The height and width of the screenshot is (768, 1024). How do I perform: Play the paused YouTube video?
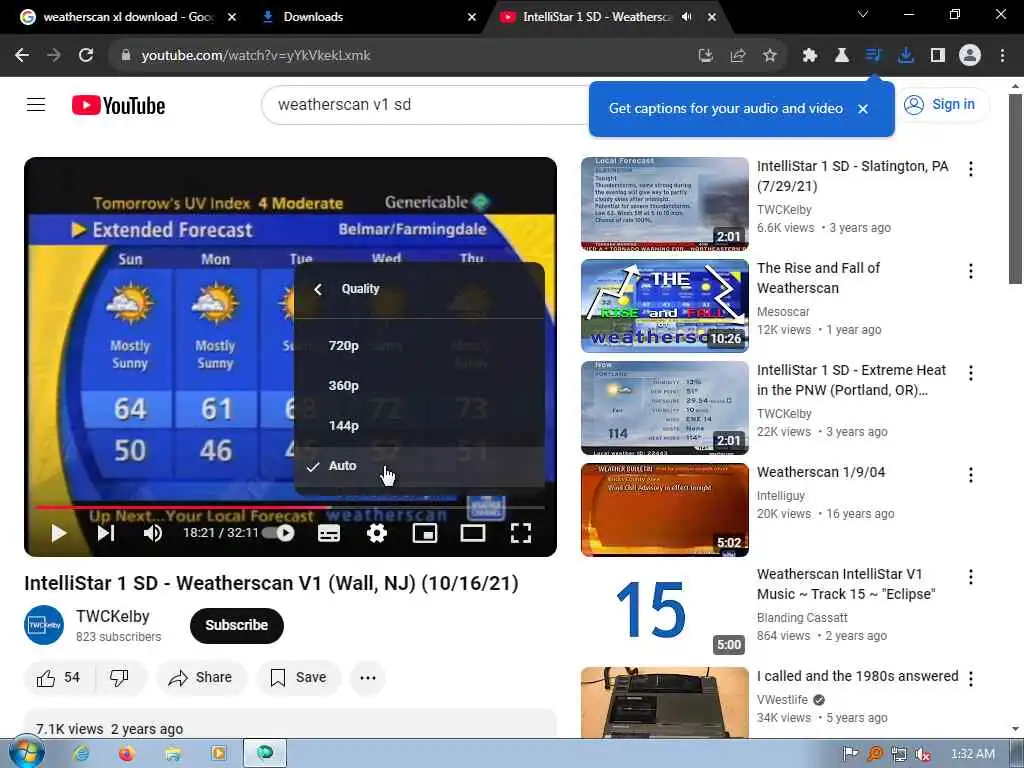coord(58,533)
